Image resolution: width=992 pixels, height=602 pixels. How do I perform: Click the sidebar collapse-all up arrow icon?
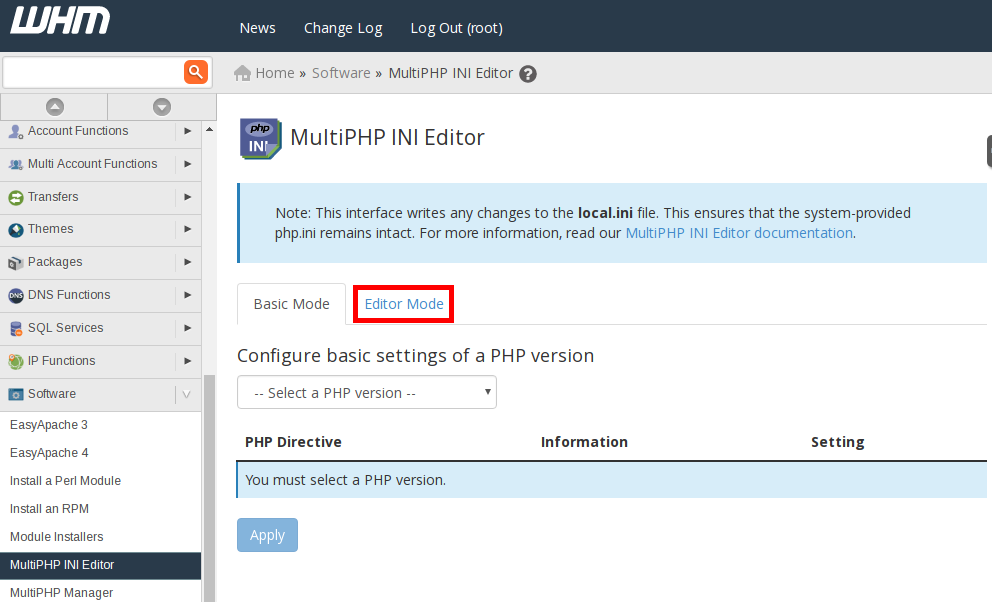[54, 107]
